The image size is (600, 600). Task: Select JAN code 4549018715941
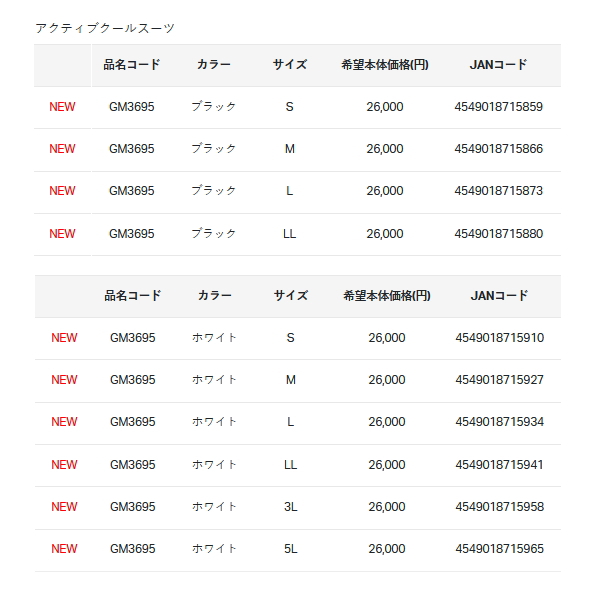pyautogui.click(x=499, y=465)
